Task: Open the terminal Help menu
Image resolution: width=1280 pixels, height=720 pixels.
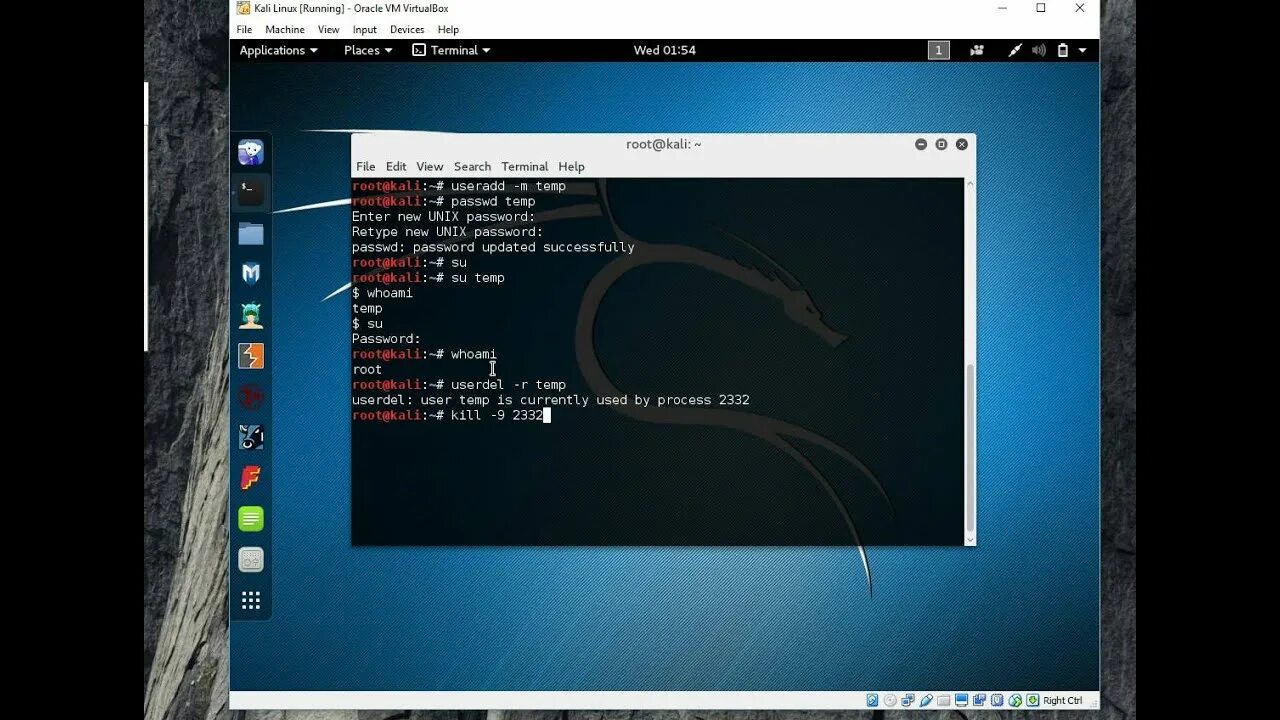Action: tap(571, 166)
